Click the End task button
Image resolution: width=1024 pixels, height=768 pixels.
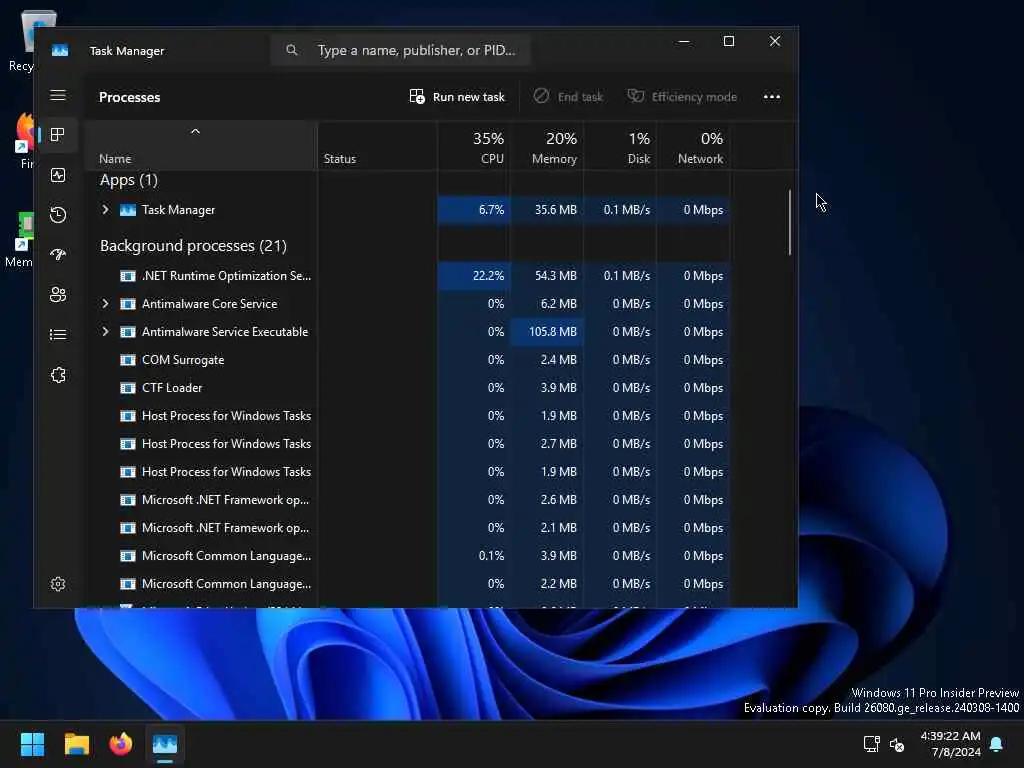[x=568, y=97]
